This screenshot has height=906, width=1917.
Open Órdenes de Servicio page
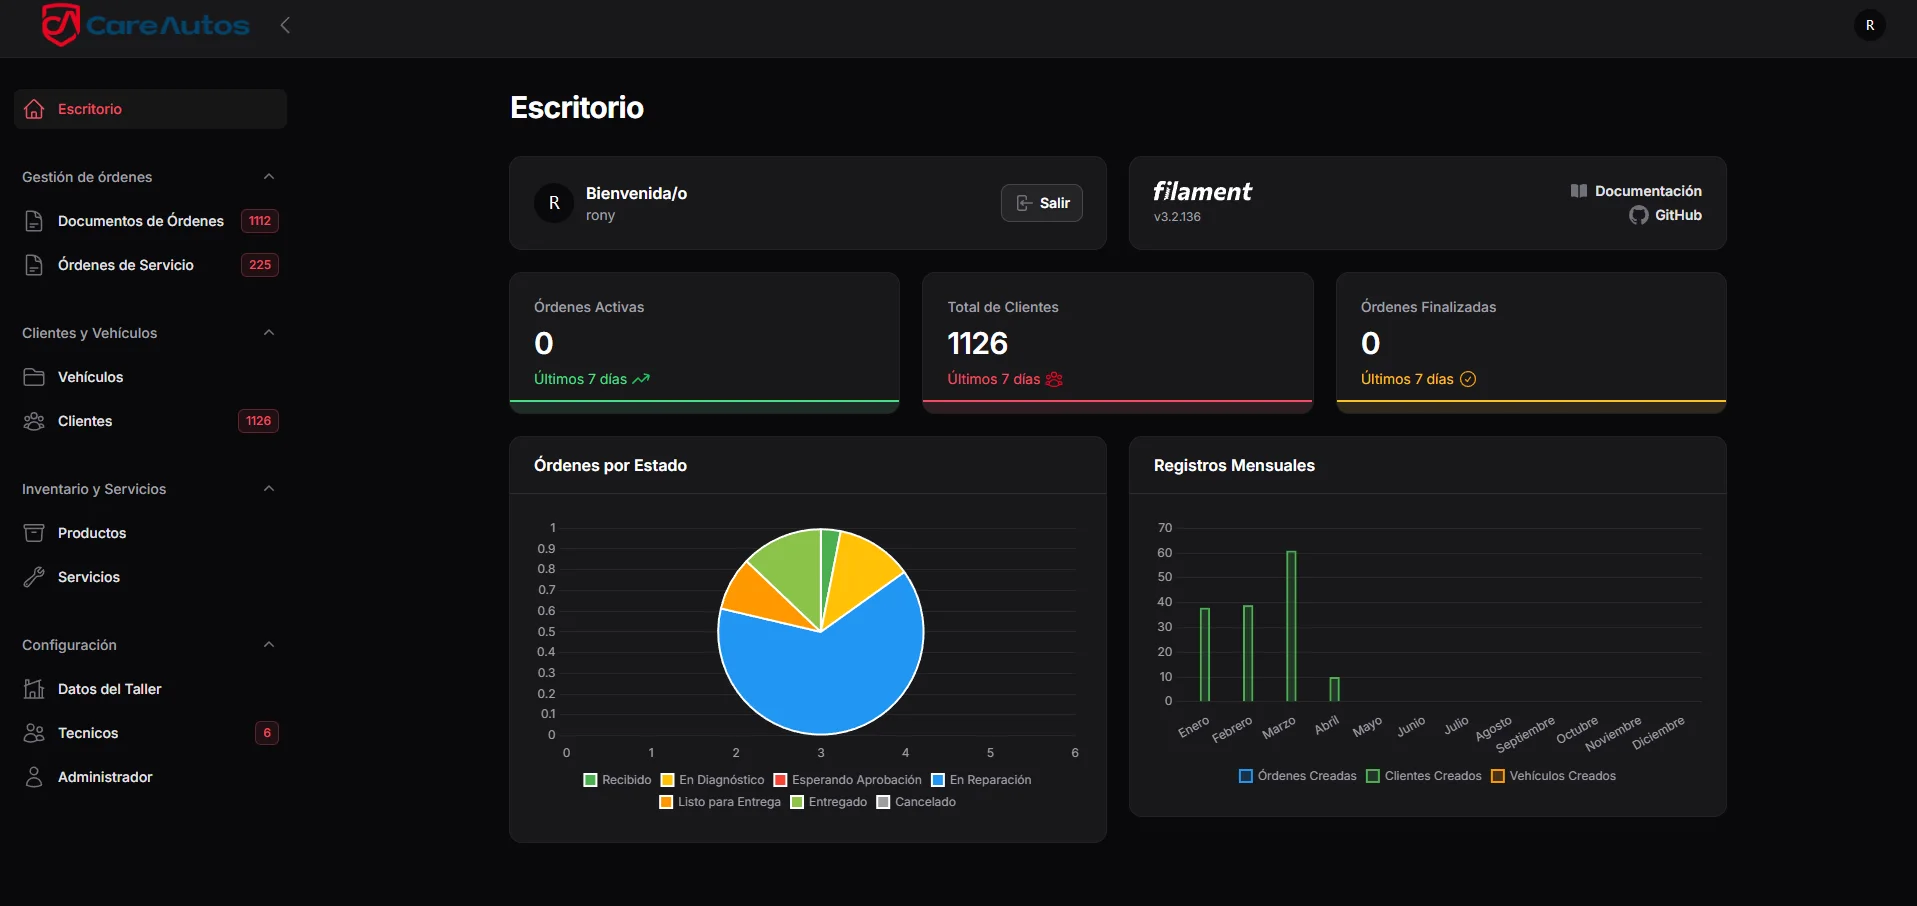(150, 265)
